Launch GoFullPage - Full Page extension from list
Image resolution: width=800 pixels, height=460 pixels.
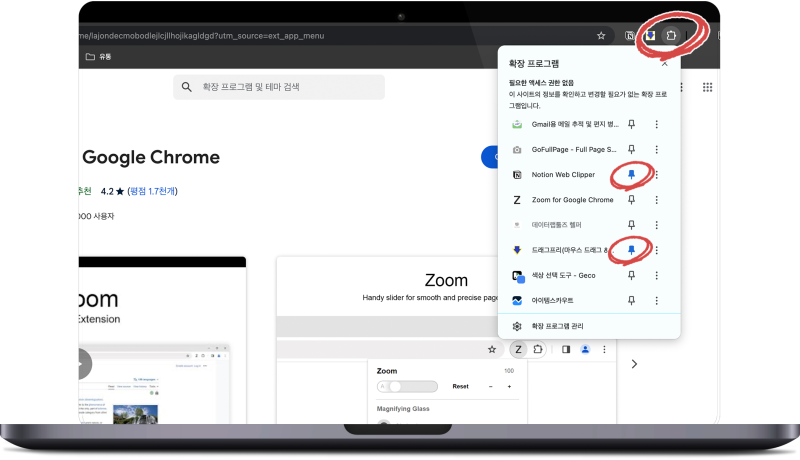[x=565, y=149]
